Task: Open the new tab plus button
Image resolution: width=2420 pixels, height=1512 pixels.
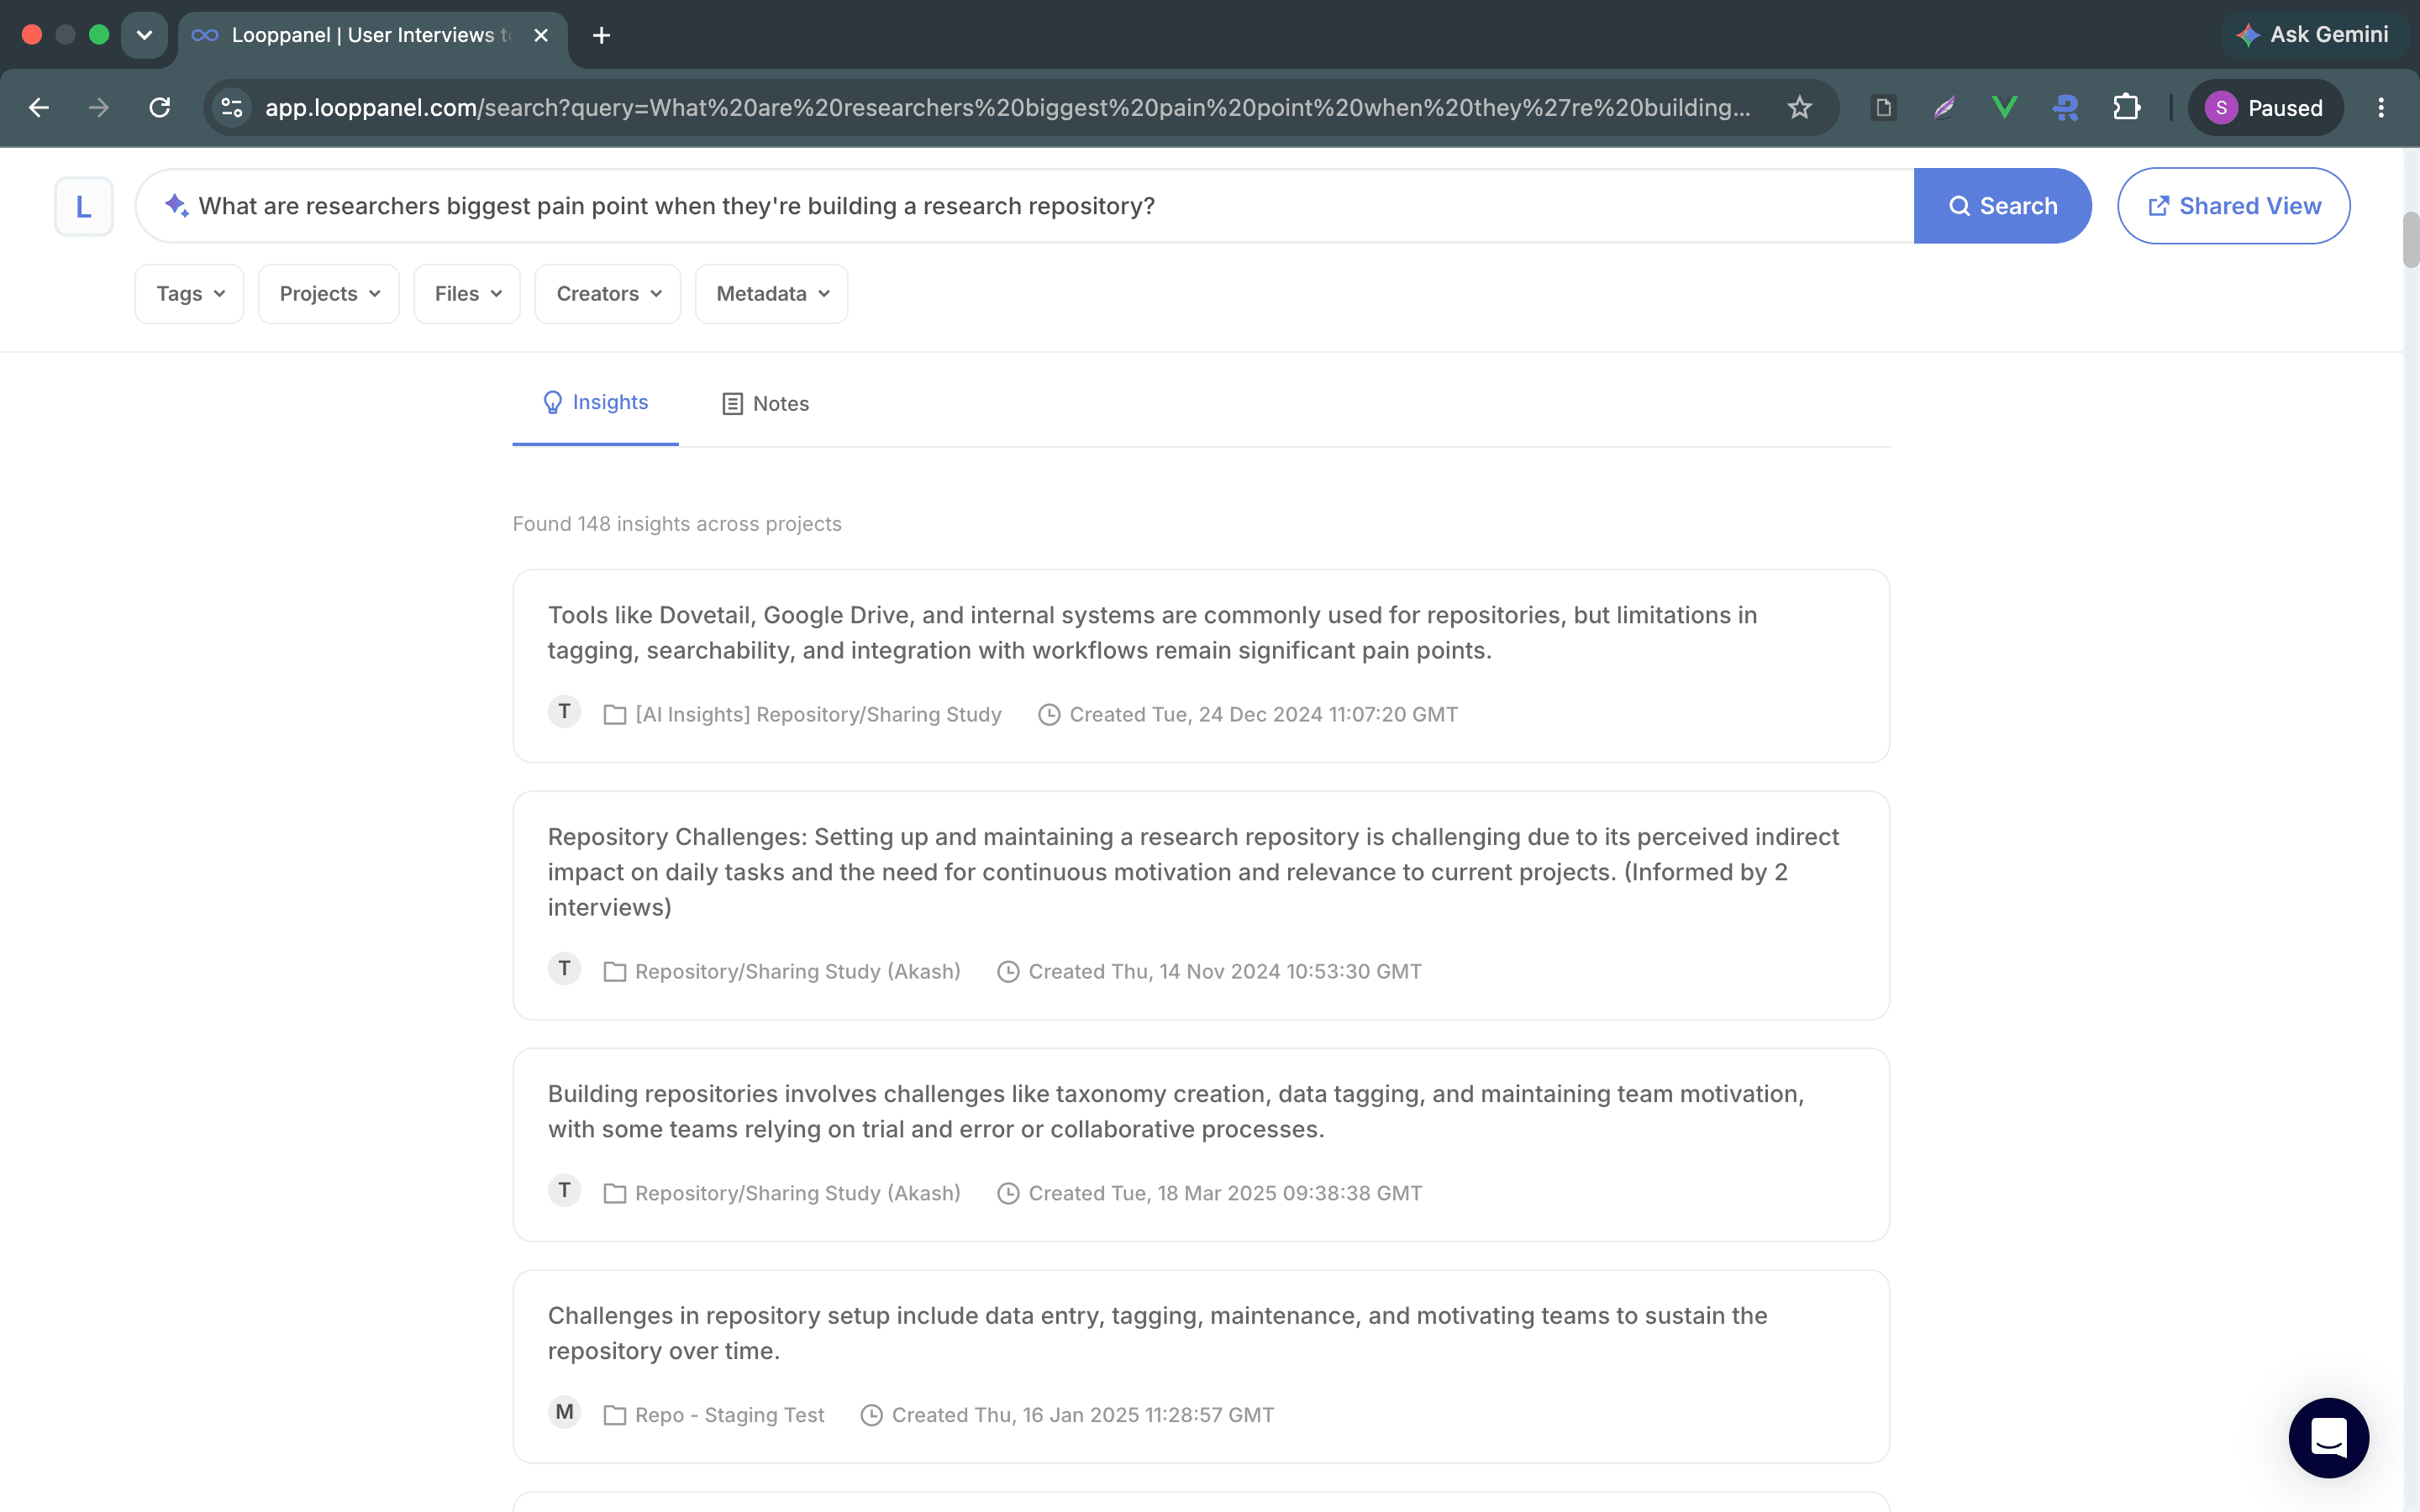Action: point(601,35)
